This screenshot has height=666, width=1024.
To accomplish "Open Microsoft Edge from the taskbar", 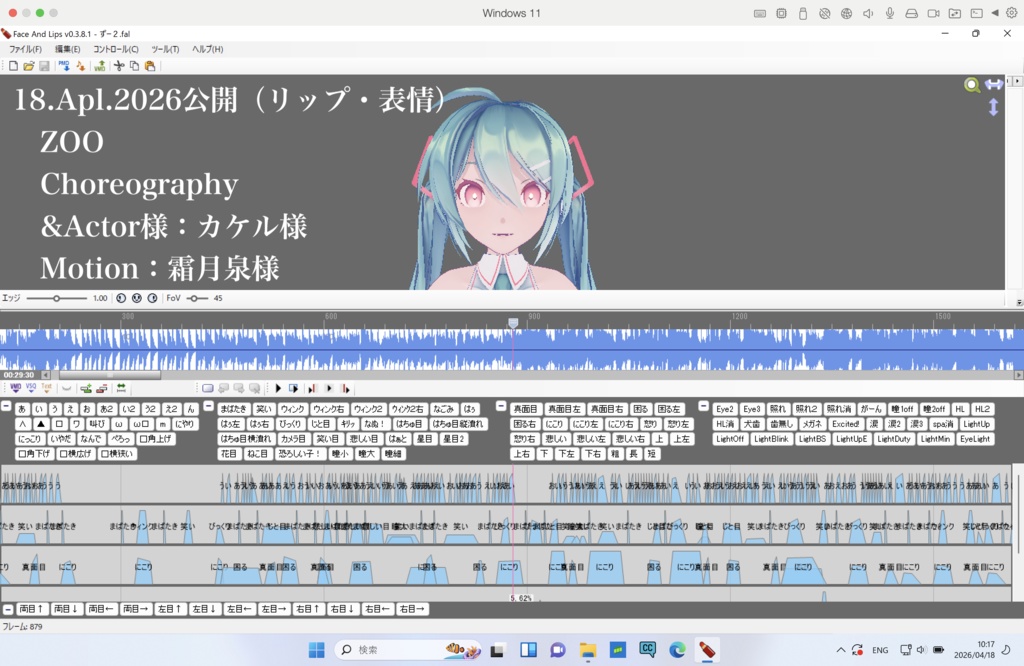I will 677,650.
